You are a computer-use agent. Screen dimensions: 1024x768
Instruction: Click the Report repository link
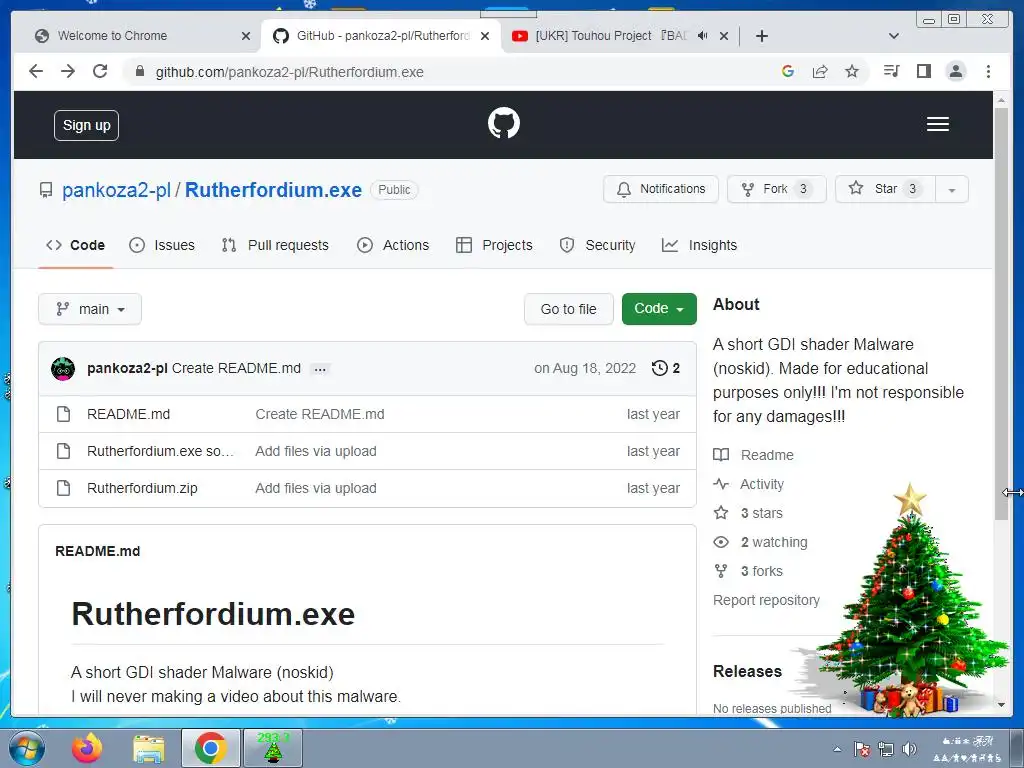coord(766,600)
